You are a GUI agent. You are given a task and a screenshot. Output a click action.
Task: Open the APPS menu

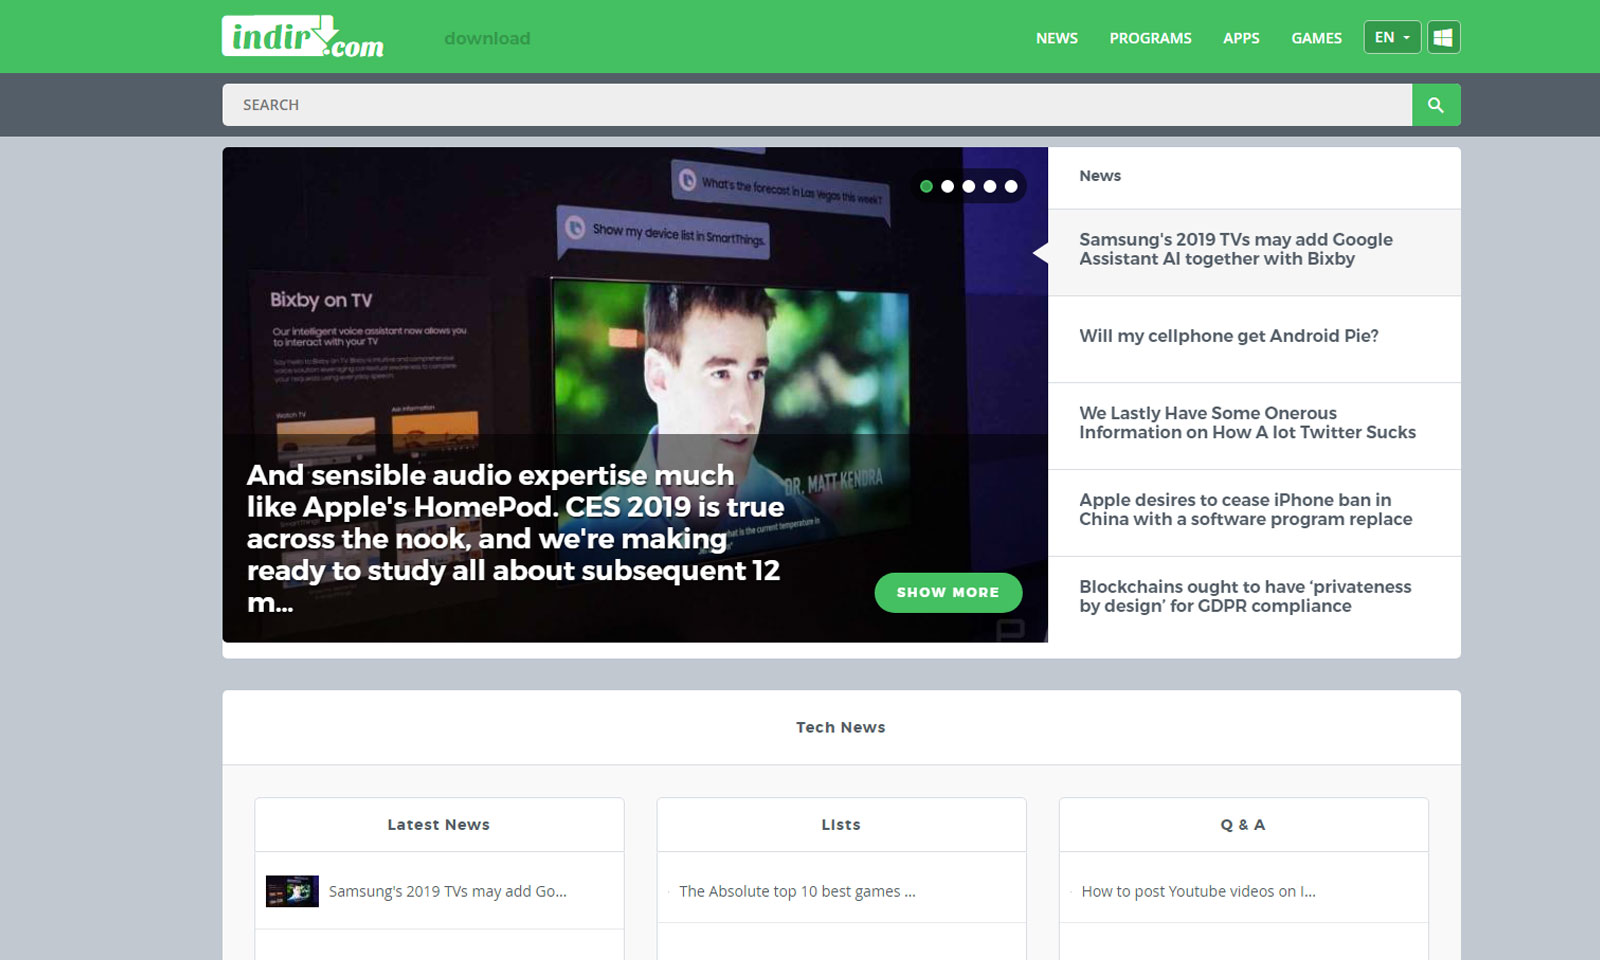[x=1241, y=38]
